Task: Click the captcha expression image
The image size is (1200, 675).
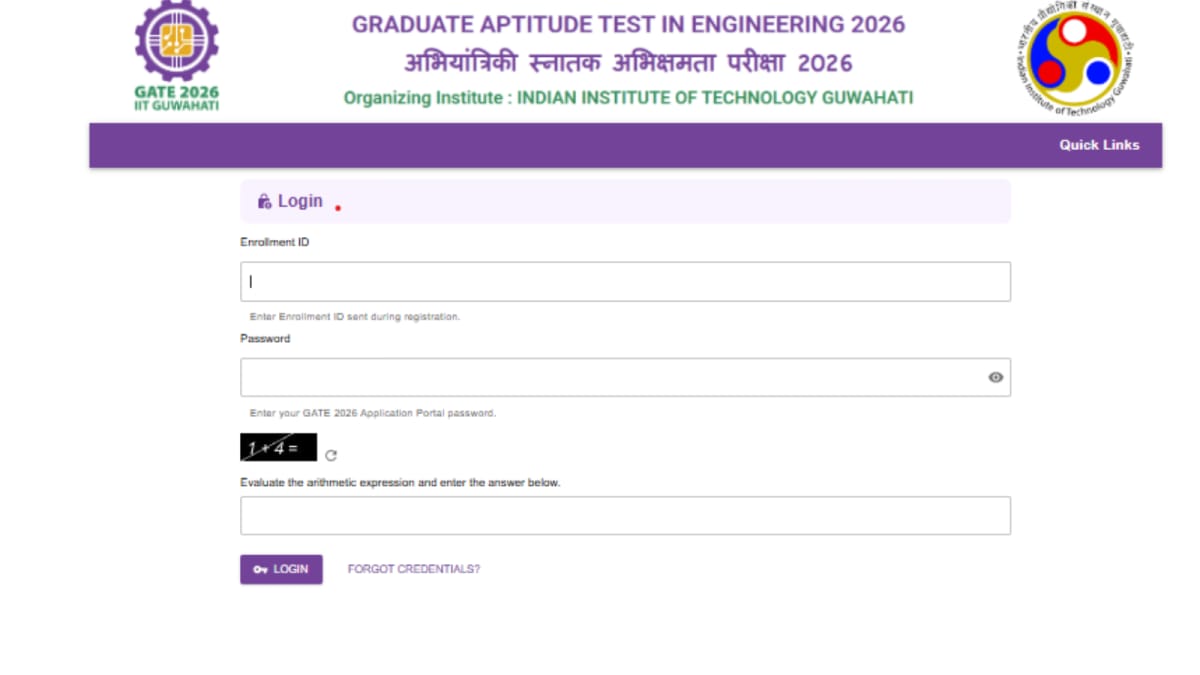Action: coord(278,446)
